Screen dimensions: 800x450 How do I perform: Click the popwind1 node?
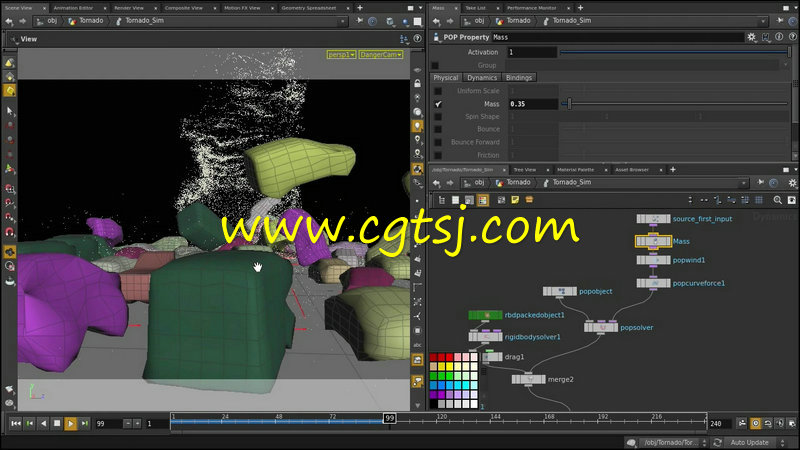(x=653, y=260)
